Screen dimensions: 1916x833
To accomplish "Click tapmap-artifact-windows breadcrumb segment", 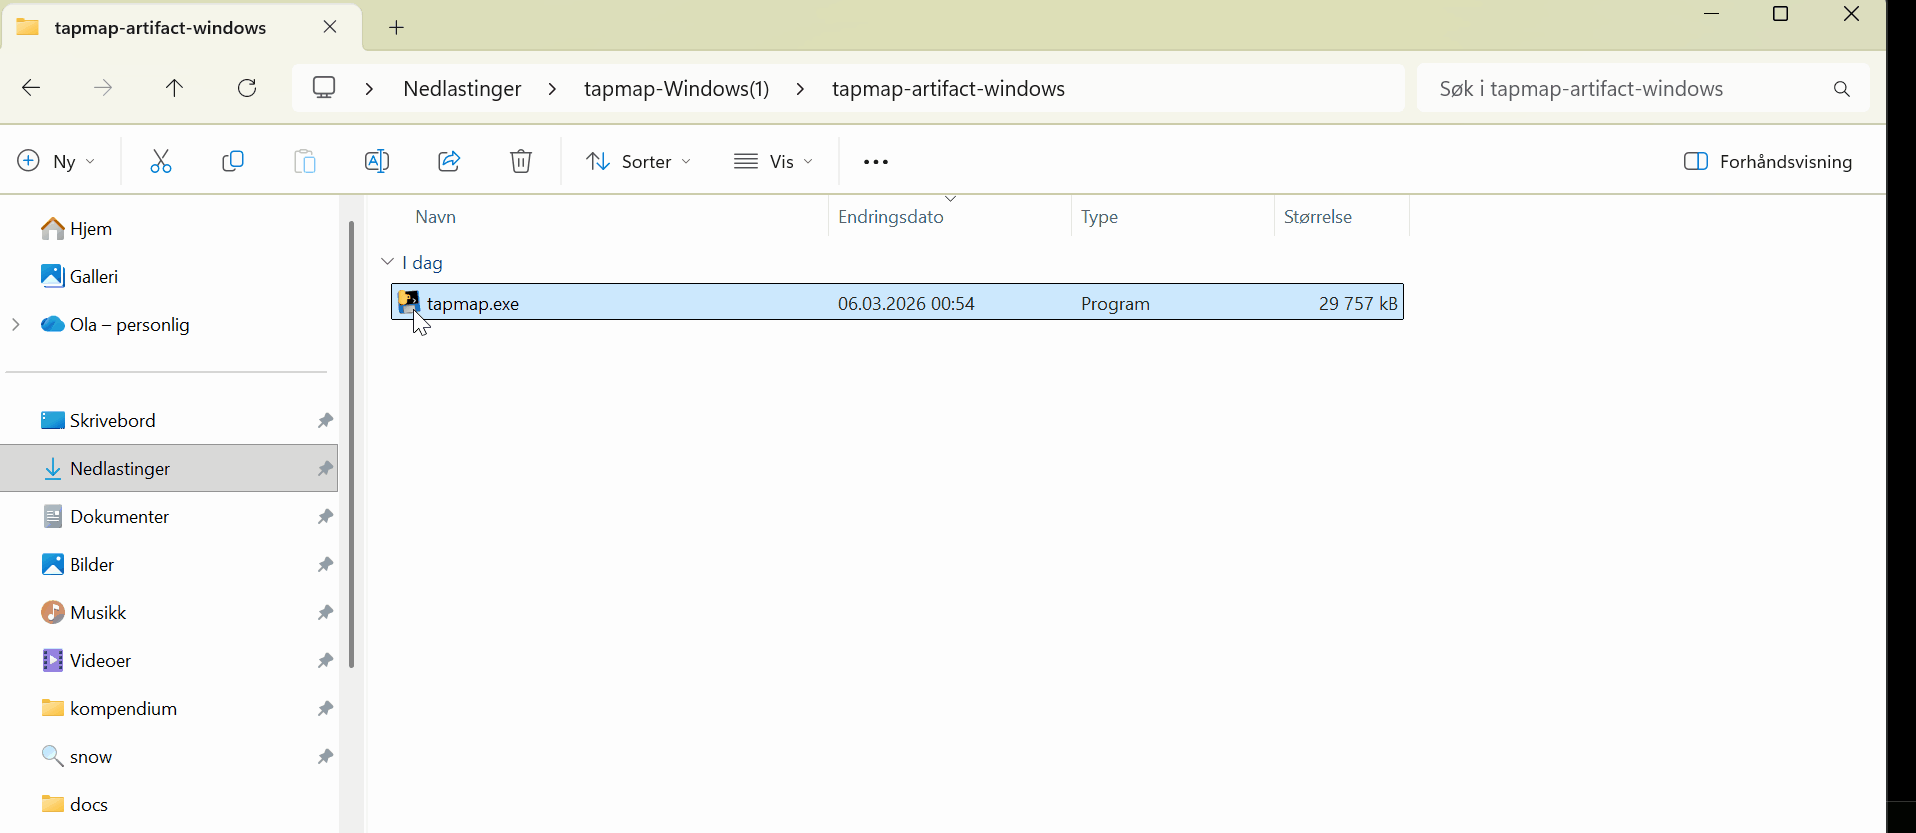I will pyautogui.click(x=948, y=88).
